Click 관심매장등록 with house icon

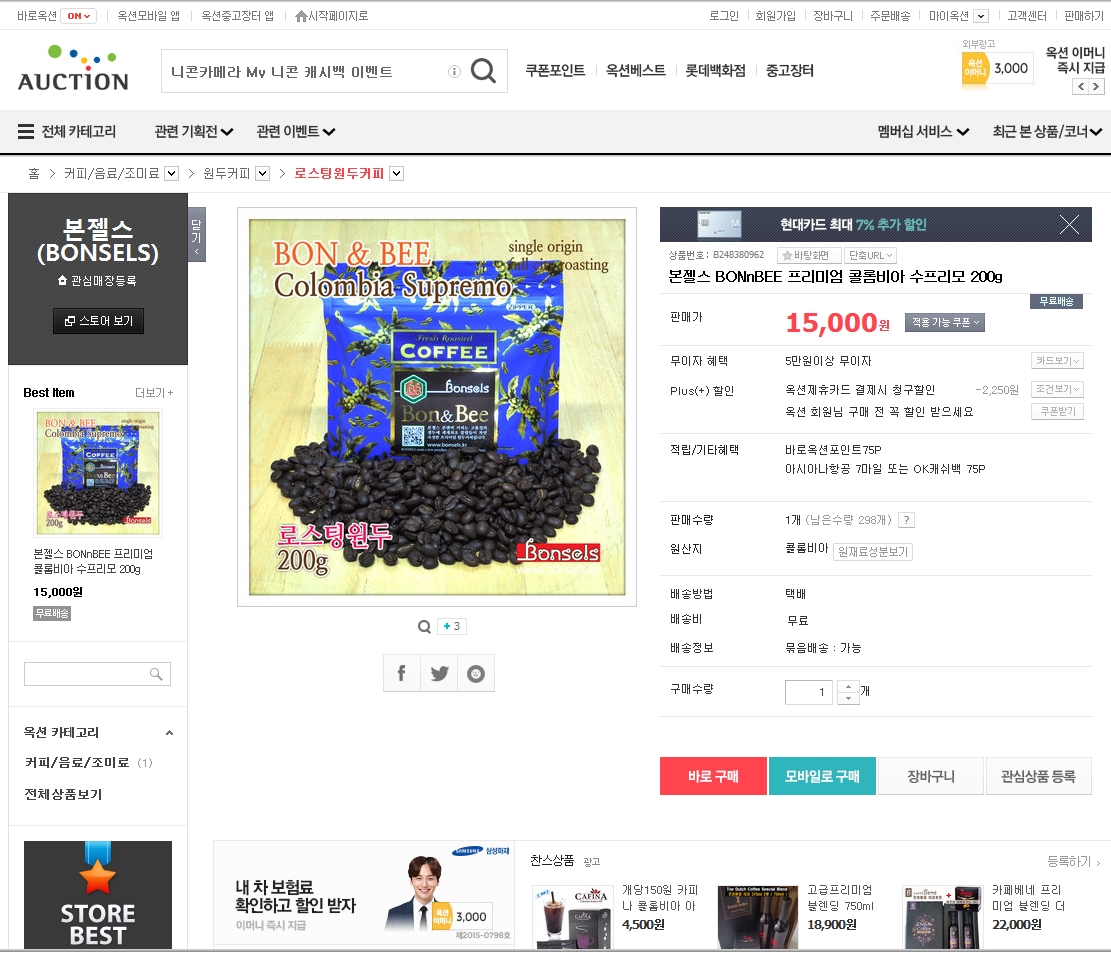tap(97, 281)
